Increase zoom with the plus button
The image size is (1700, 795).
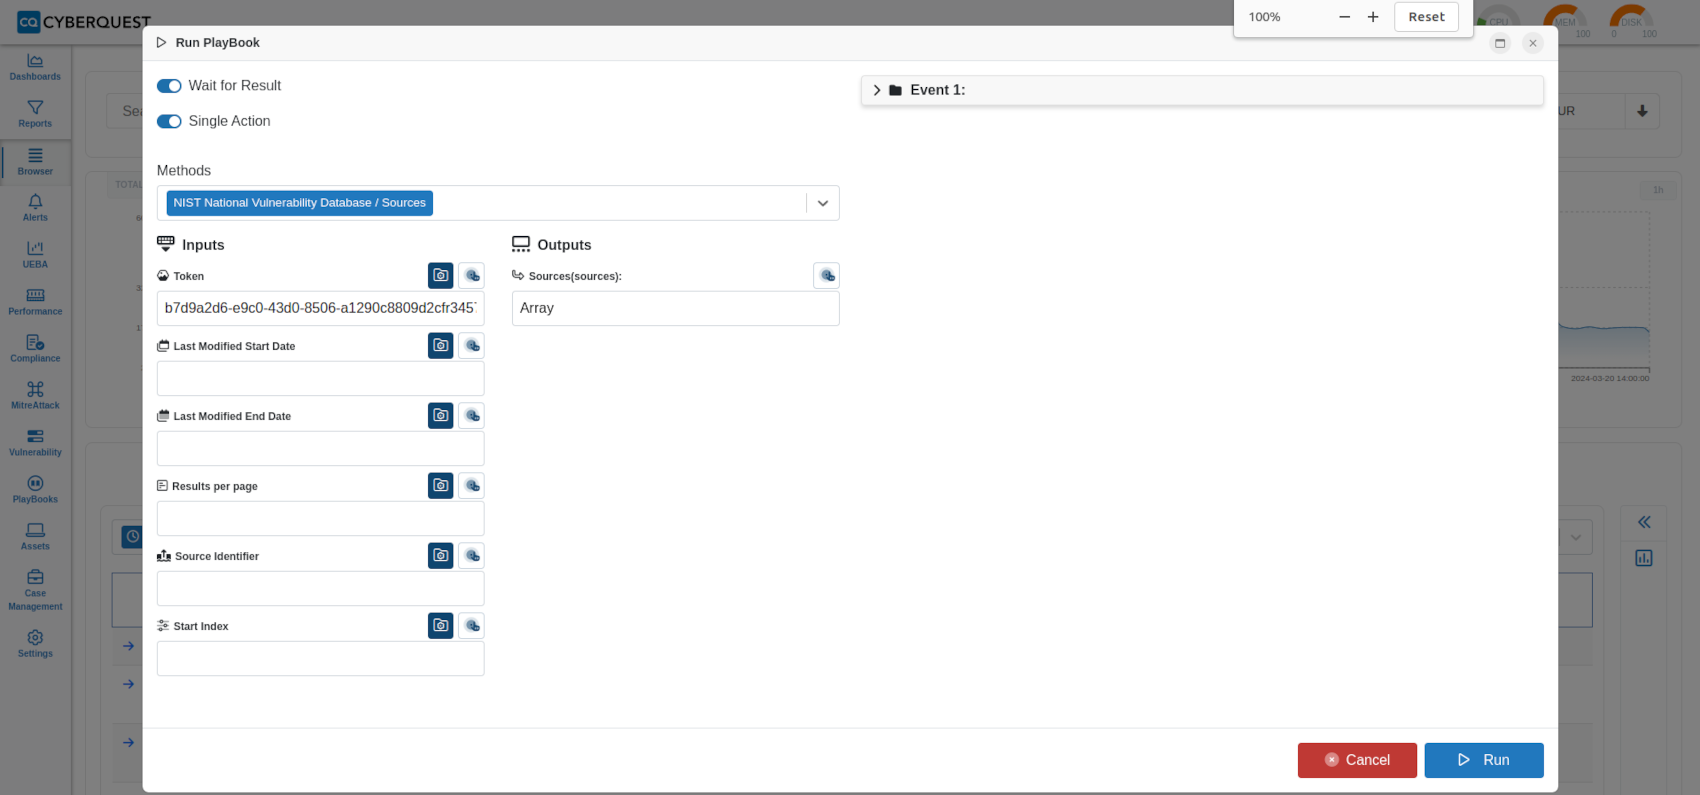click(x=1373, y=17)
